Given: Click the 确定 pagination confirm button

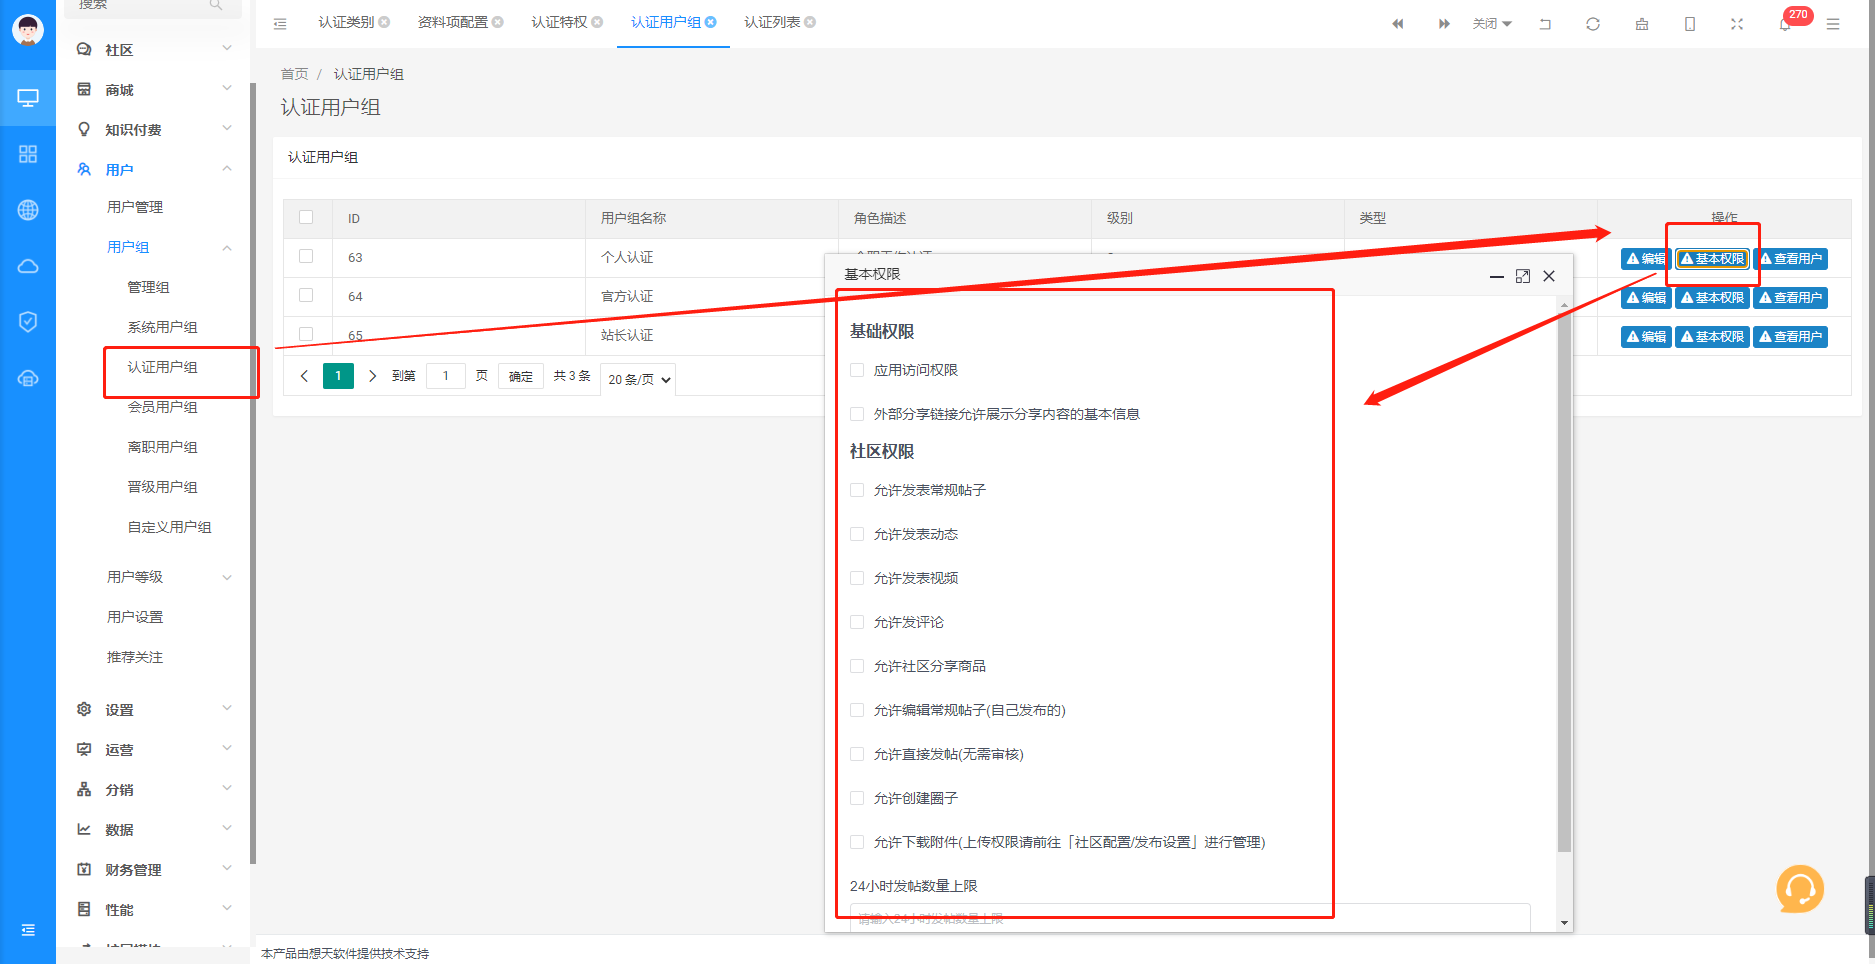Looking at the screenshot, I should tap(520, 376).
